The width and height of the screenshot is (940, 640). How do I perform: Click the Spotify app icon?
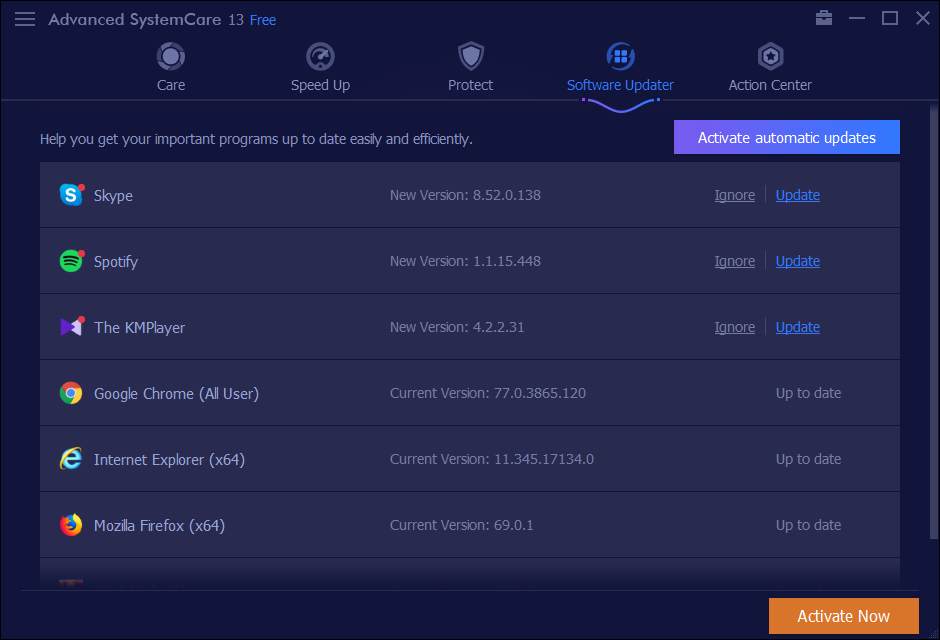[71, 261]
